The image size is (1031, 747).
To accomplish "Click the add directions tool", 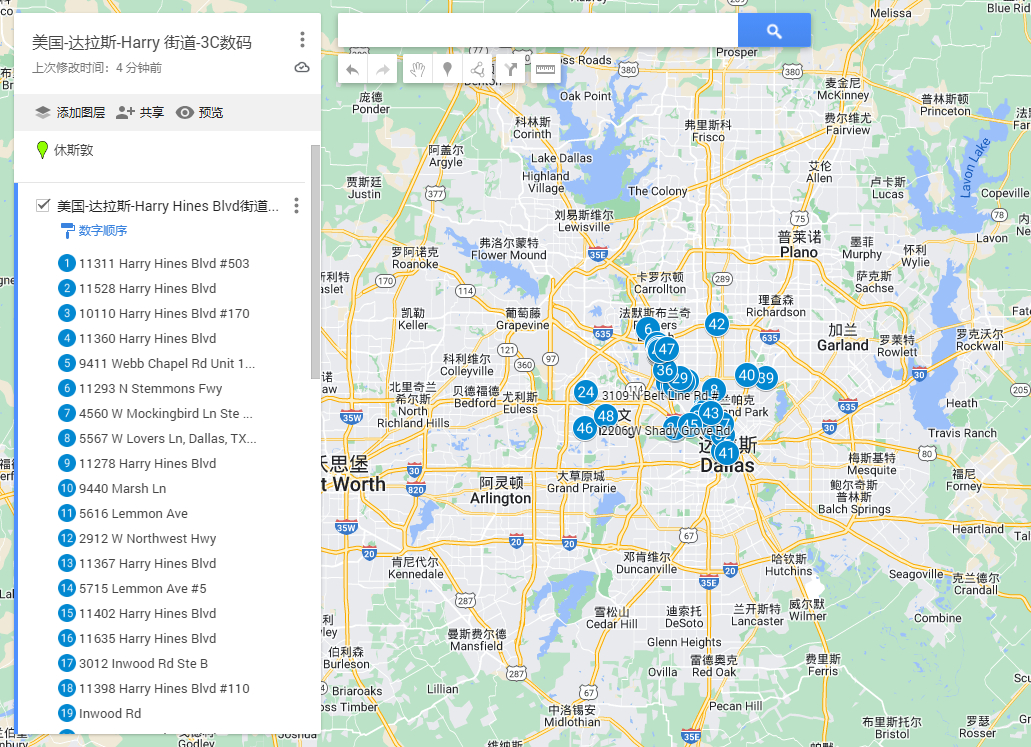I will pyautogui.click(x=510, y=69).
